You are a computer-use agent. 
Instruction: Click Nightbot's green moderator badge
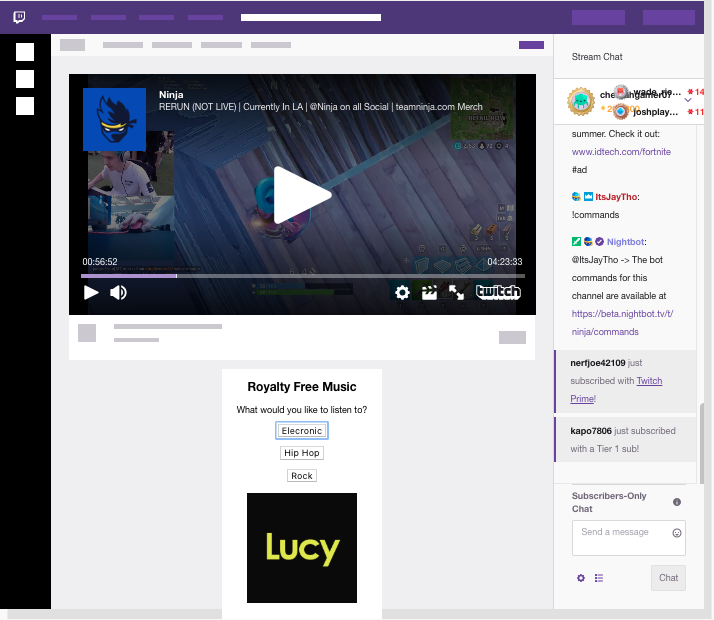pos(576,242)
